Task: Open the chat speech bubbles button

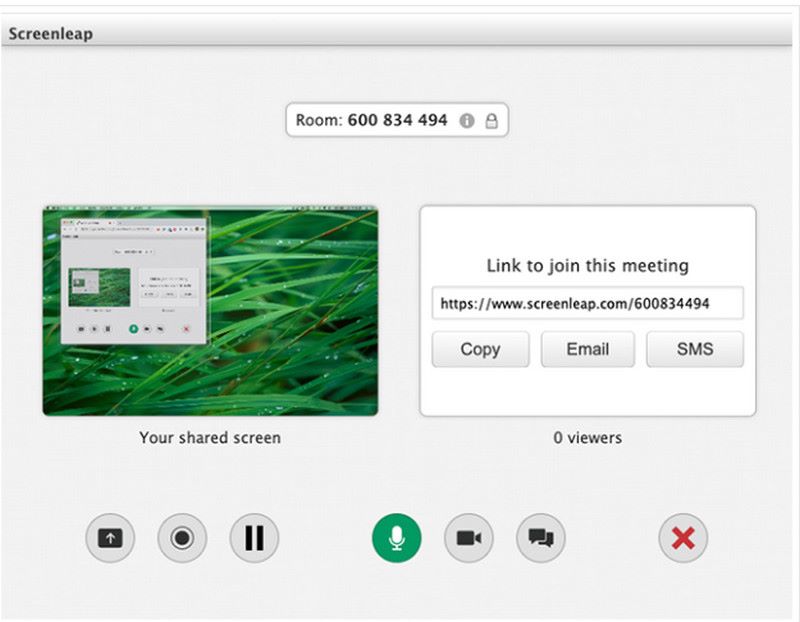Action: tap(541, 538)
